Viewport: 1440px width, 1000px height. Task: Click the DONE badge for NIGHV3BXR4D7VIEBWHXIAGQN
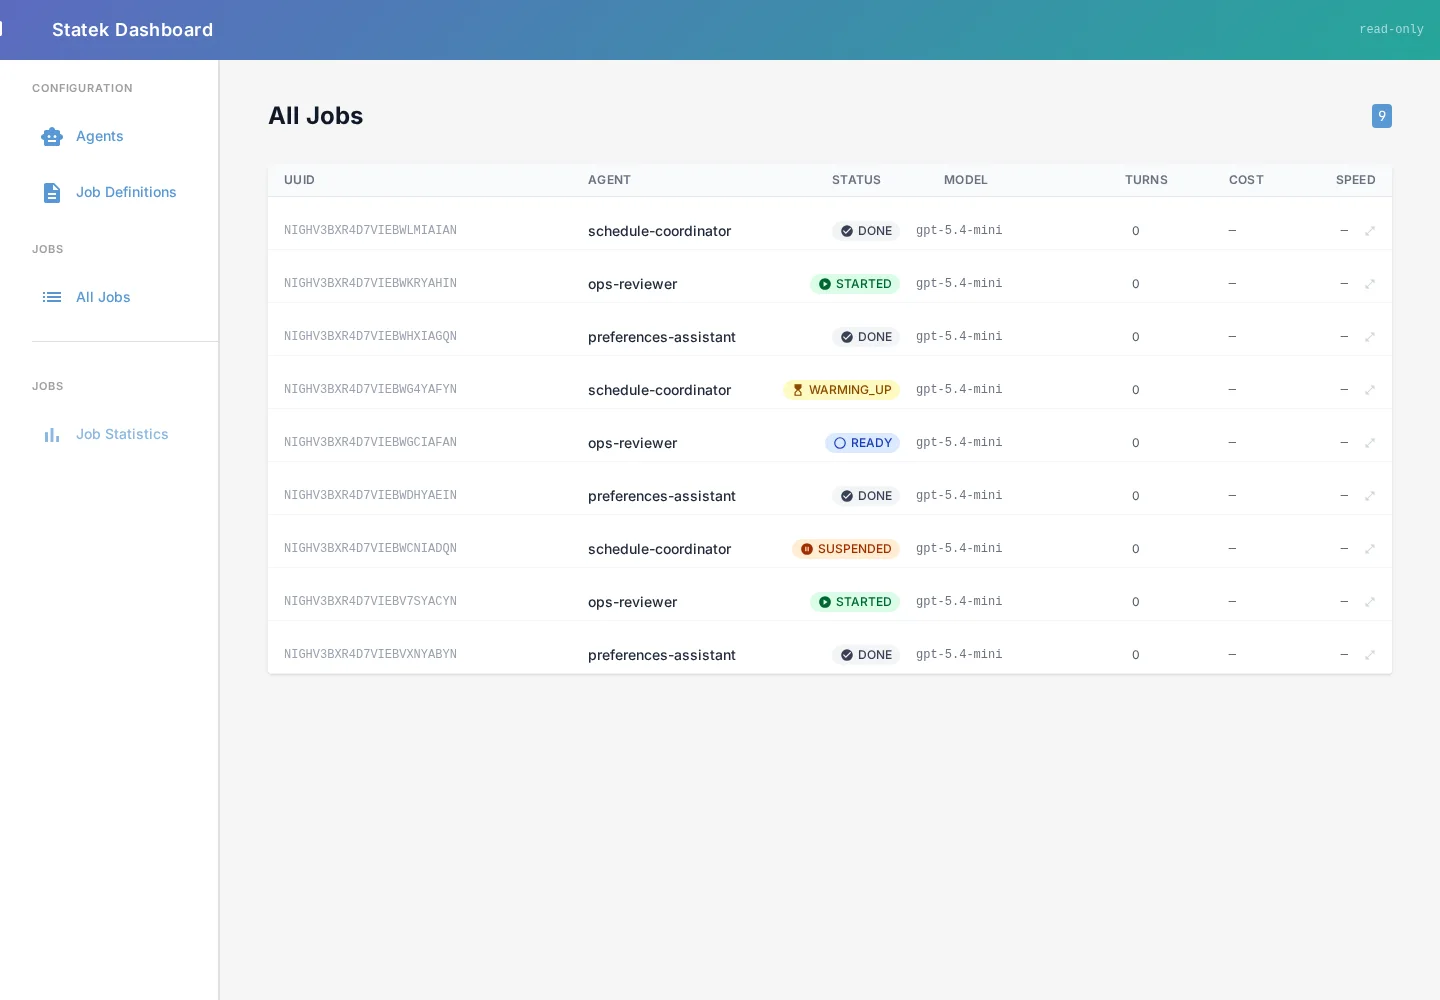(x=866, y=337)
